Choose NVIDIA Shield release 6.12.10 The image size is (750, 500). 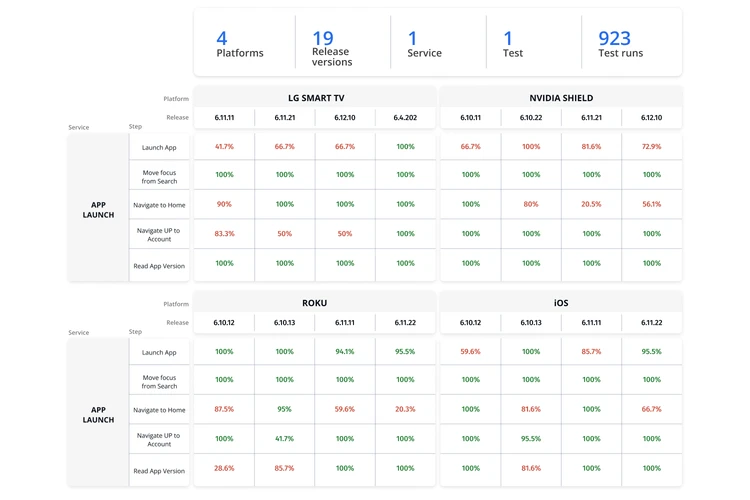[651, 117]
